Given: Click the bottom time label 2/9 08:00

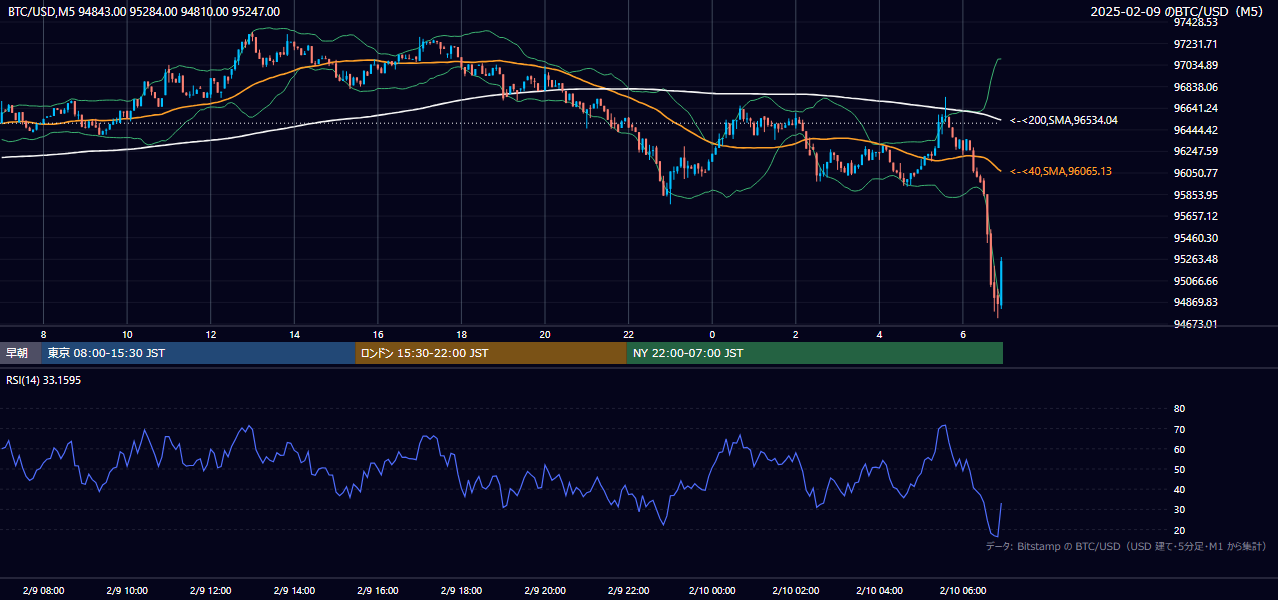Looking at the screenshot, I should [x=43, y=590].
